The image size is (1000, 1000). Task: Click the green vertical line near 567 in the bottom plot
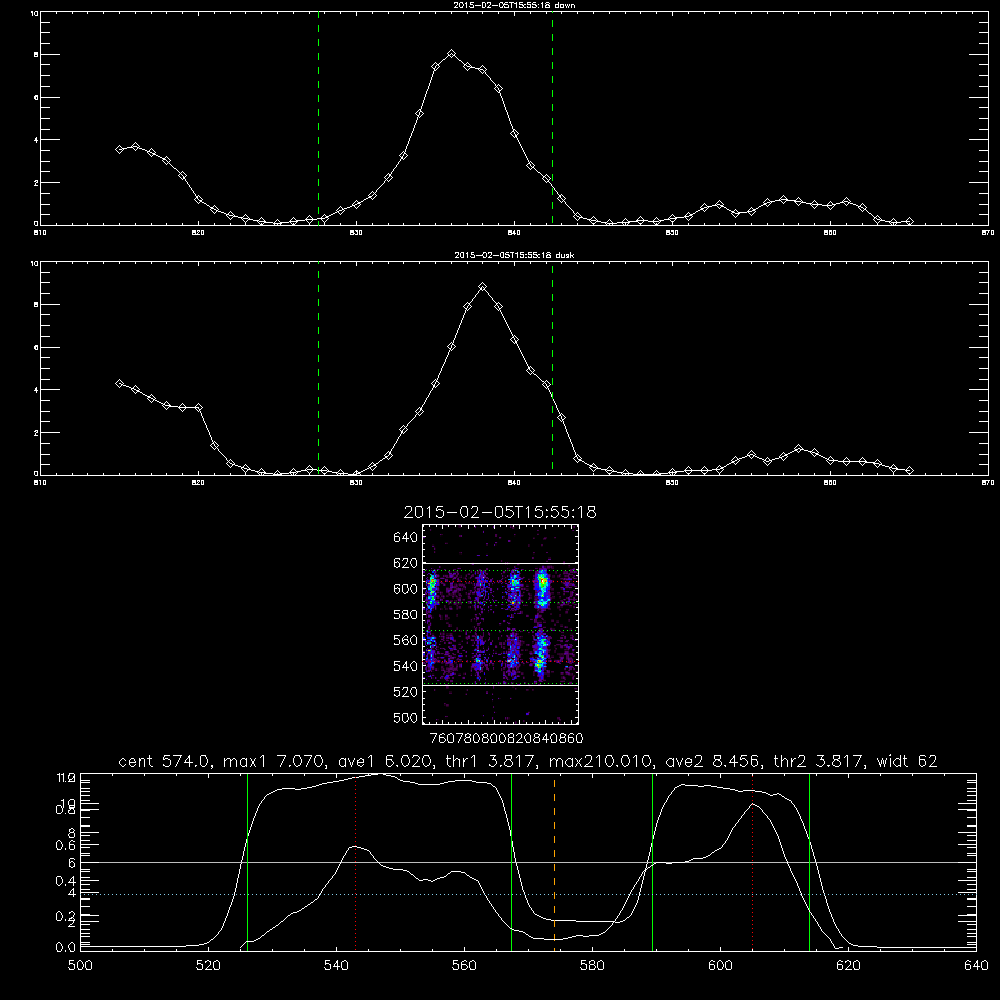point(511,862)
